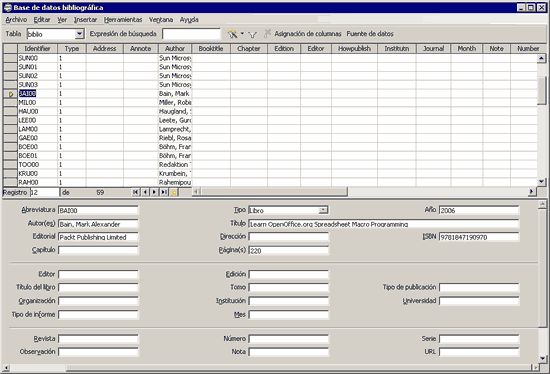Click the Journal column header
Image resolution: width=550 pixels, height=374 pixels.
coord(433,48)
